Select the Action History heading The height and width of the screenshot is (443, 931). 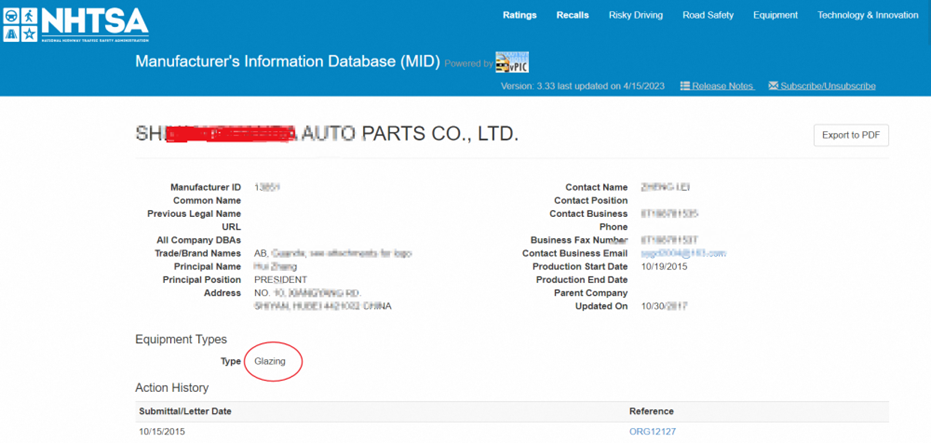tap(172, 388)
